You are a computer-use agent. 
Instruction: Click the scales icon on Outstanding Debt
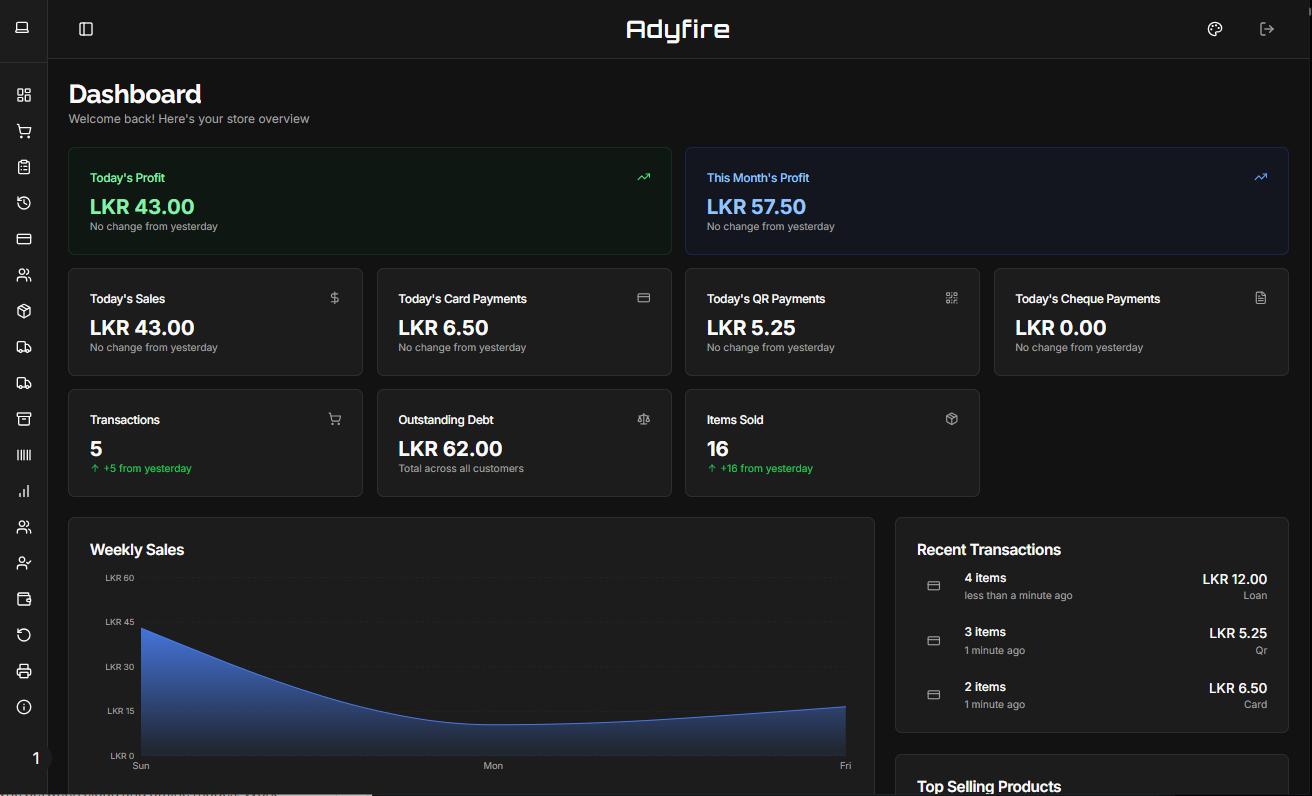(x=644, y=419)
